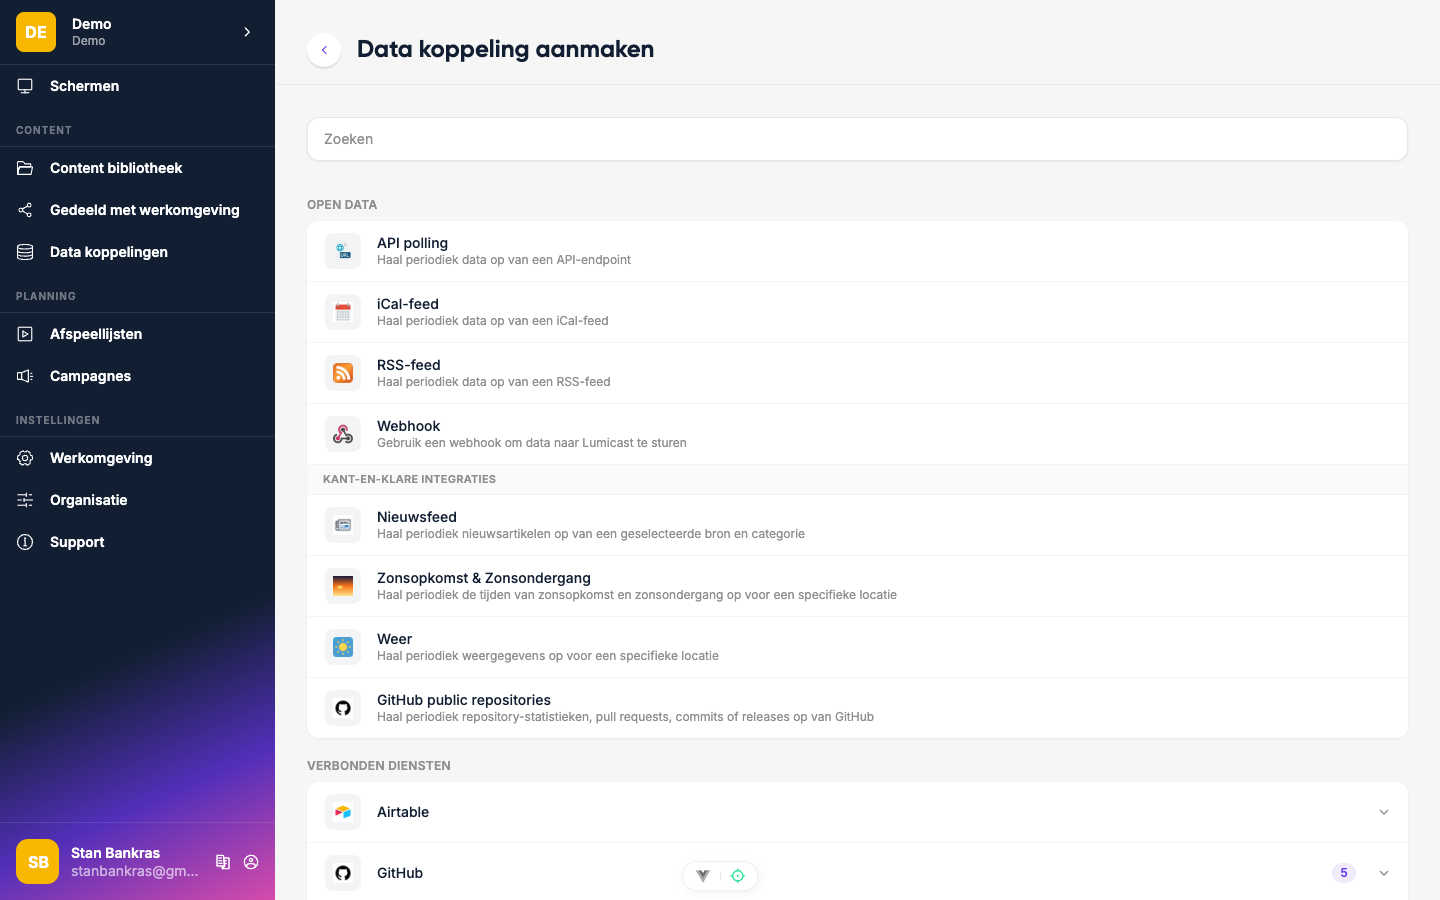This screenshot has height=900, width=1440.
Task: Click the iCal-feed calendar icon
Action: (343, 312)
